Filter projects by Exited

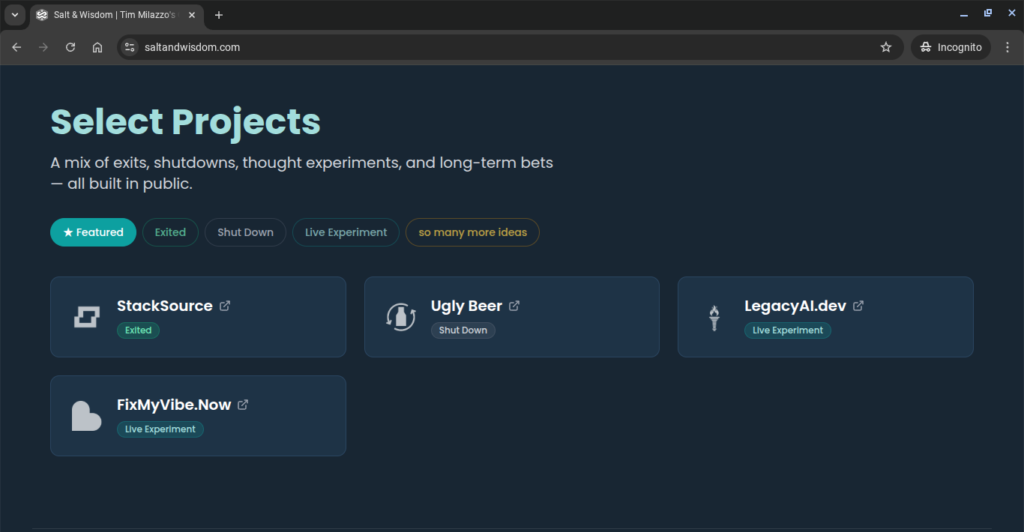(x=170, y=232)
